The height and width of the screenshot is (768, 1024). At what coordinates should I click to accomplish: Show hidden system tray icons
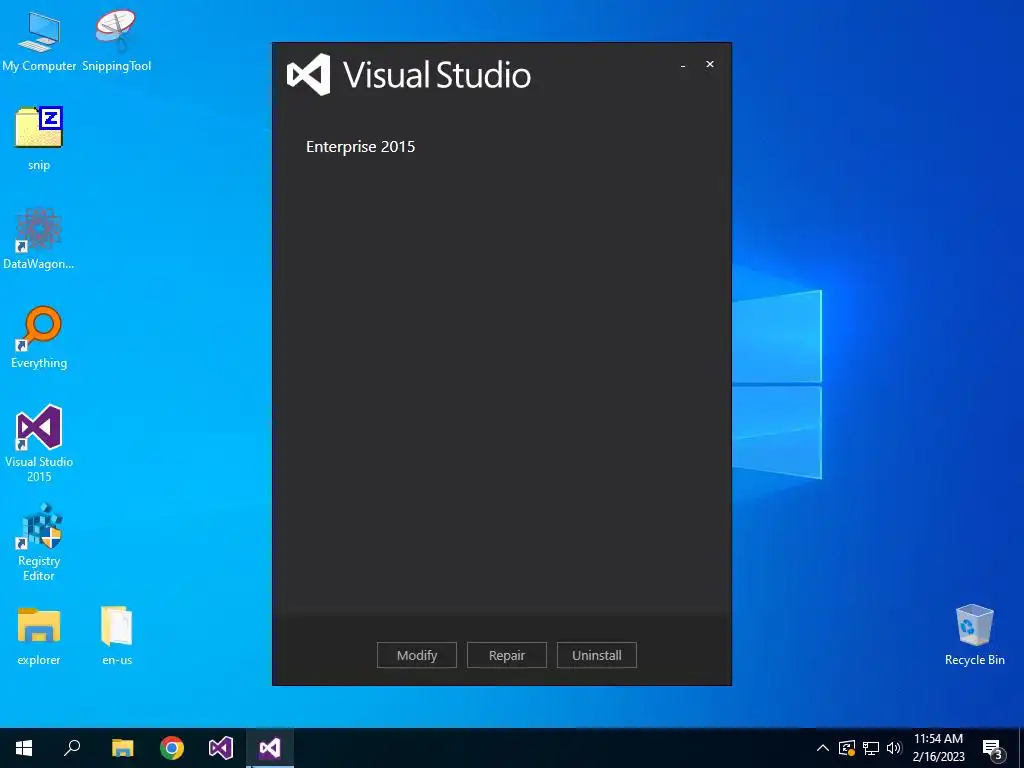(823, 748)
